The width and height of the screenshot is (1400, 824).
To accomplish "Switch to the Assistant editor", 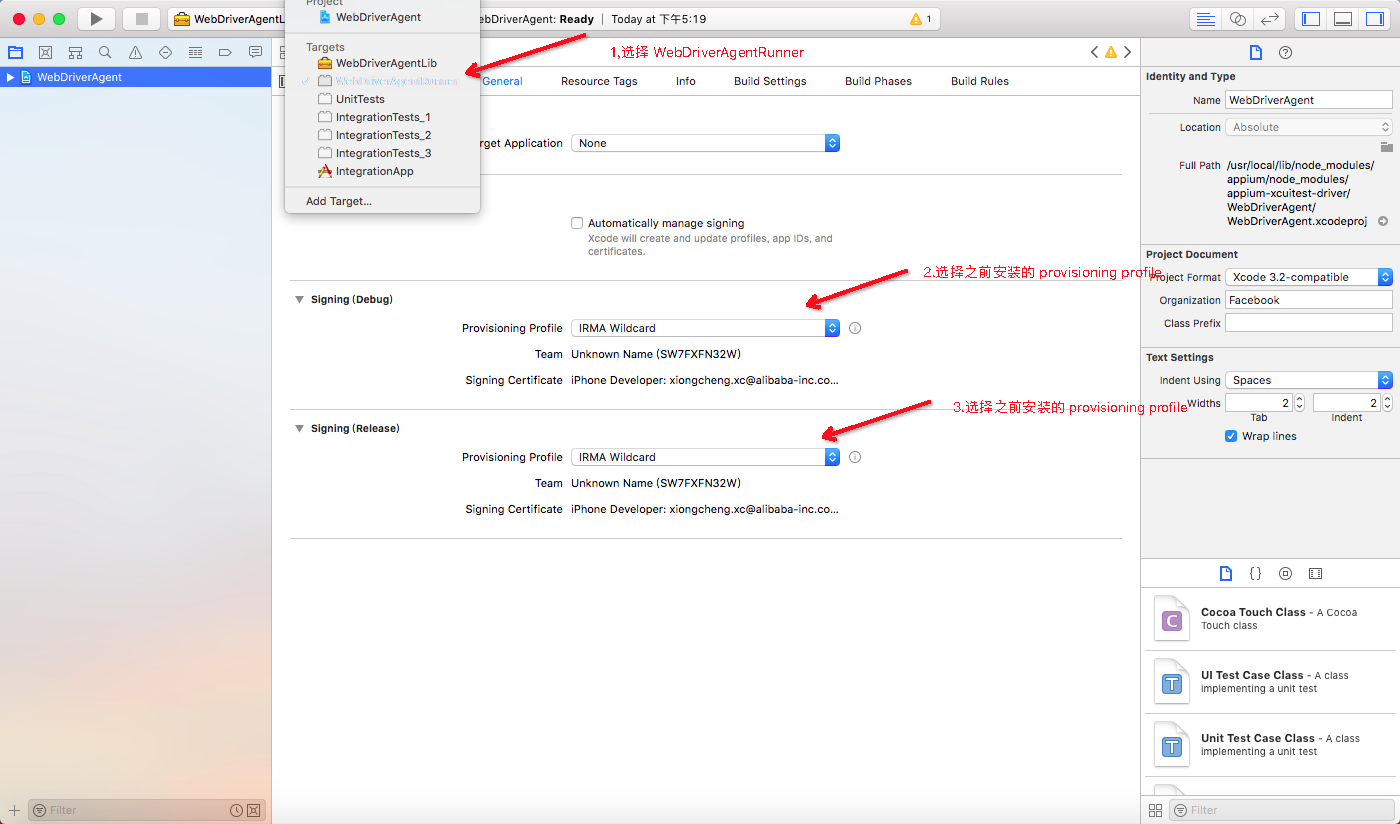I will (1238, 19).
